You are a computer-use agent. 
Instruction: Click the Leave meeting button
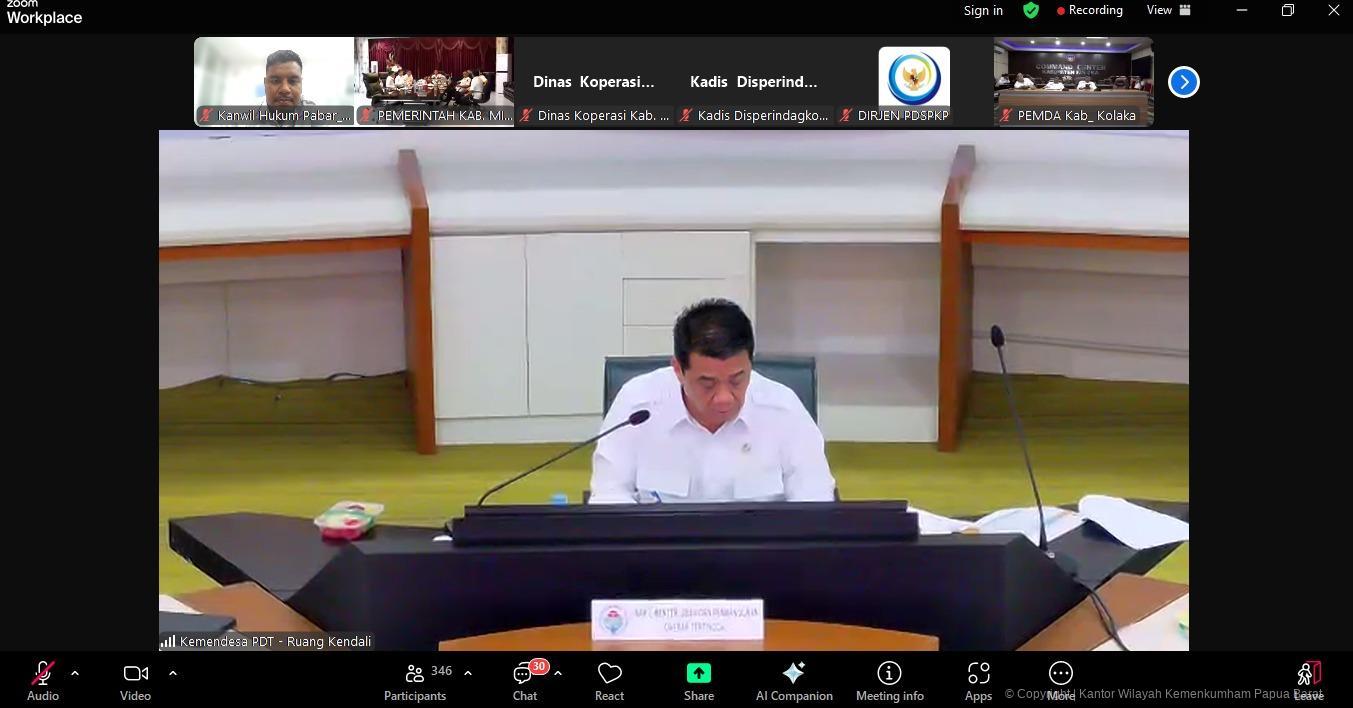pyautogui.click(x=1308, y=680)
